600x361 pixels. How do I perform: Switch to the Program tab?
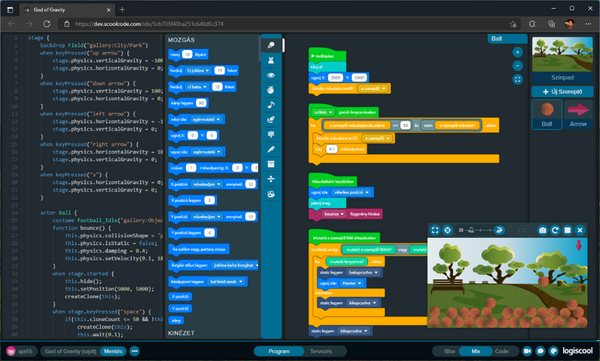point(279,351)
